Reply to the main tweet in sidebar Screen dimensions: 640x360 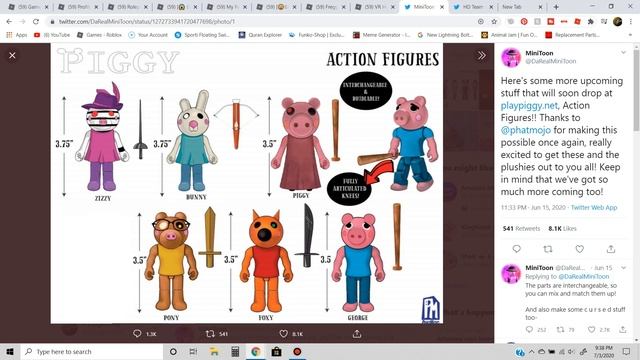(516, 249)
